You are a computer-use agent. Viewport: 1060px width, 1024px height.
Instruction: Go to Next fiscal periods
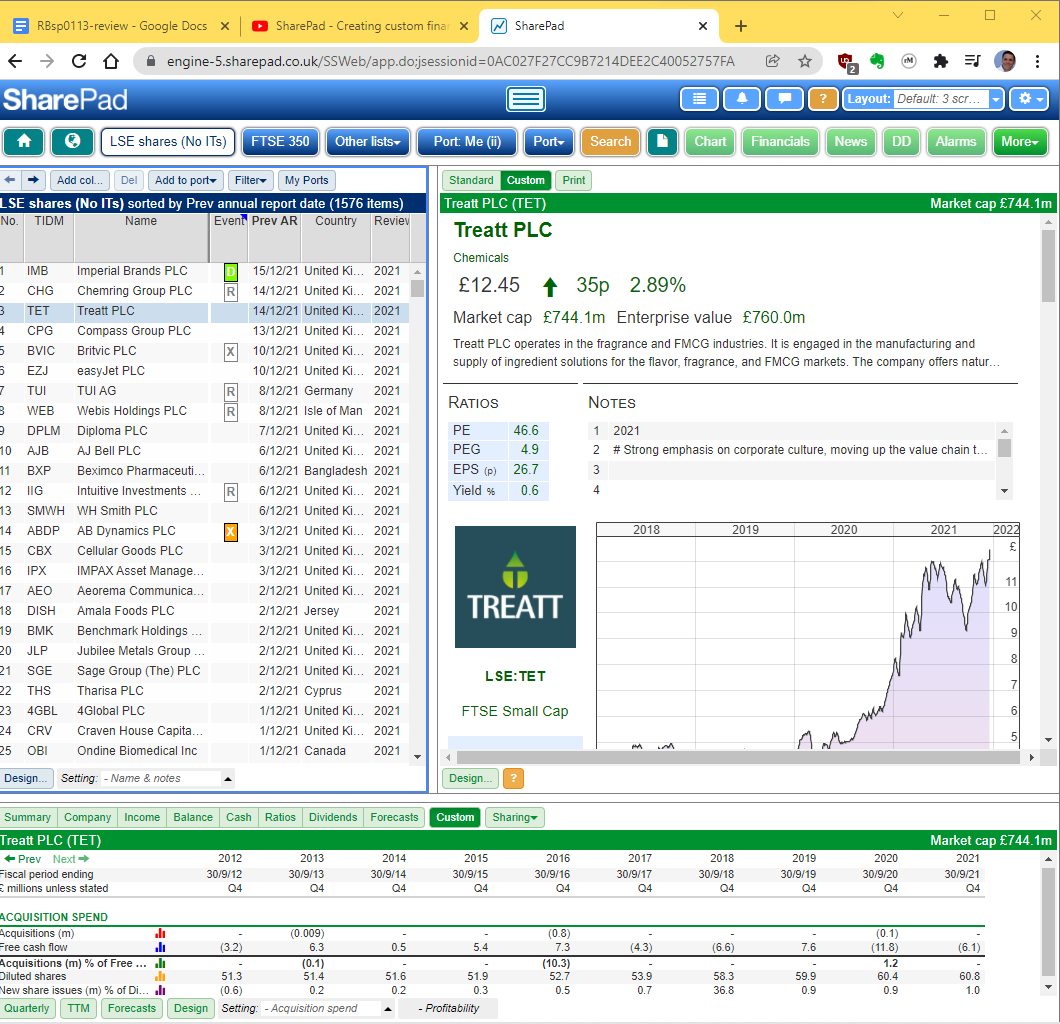(x=71, y=859)
